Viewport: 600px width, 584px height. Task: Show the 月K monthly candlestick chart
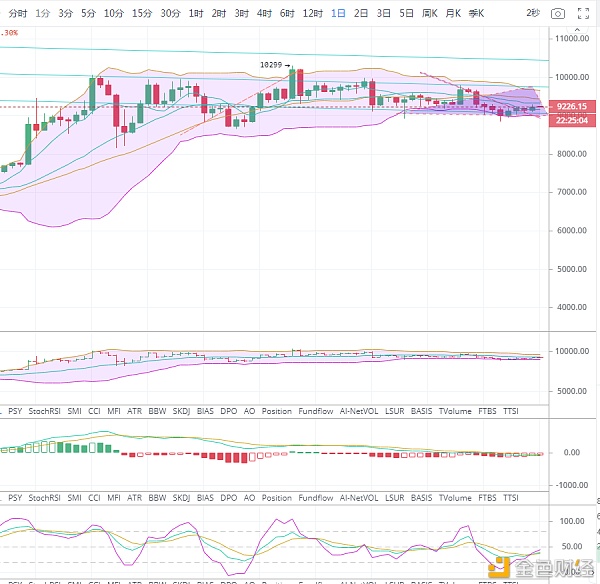point(453,13)
